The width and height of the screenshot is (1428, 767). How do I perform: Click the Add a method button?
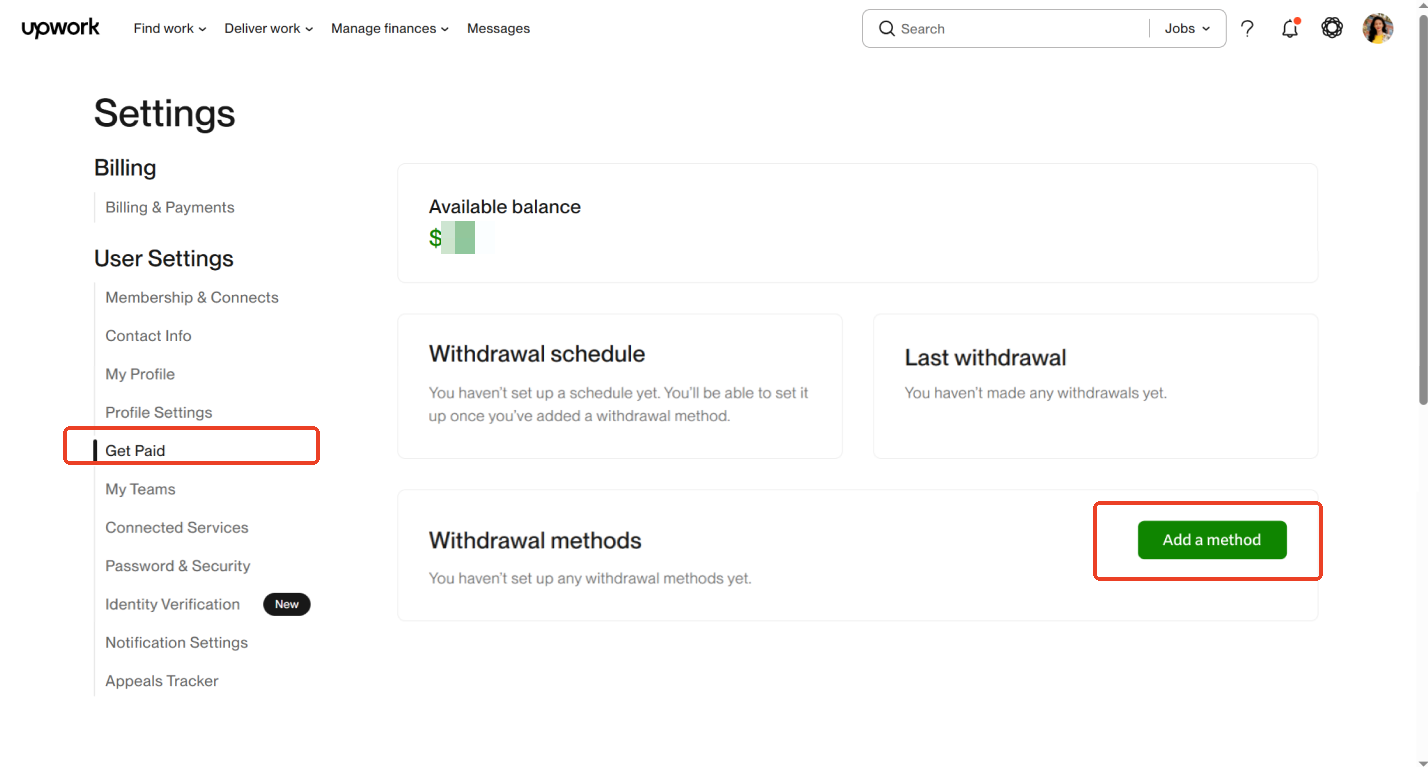pyautogui.click(x=1211, y=540)
